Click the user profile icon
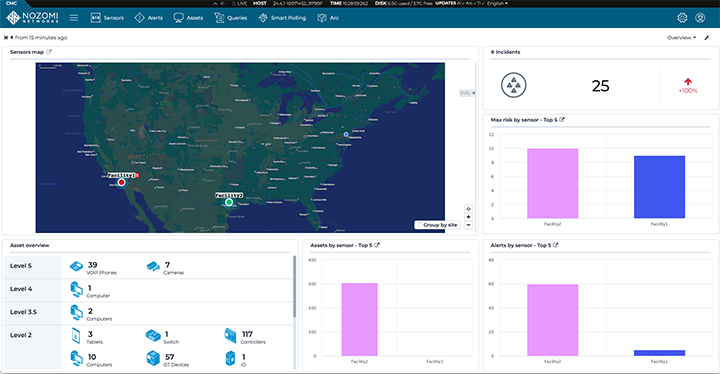This screenshot has height=374, width=720. tap(700, 18)
